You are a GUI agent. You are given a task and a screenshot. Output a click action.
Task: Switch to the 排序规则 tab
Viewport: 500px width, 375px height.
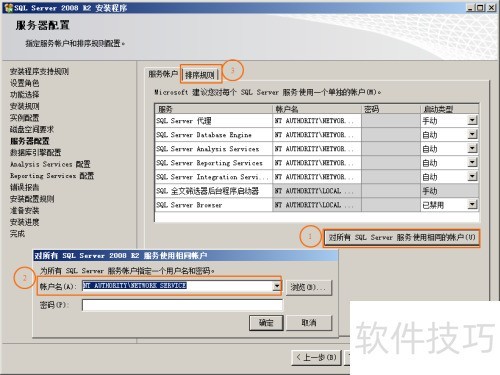pos(200,75)
